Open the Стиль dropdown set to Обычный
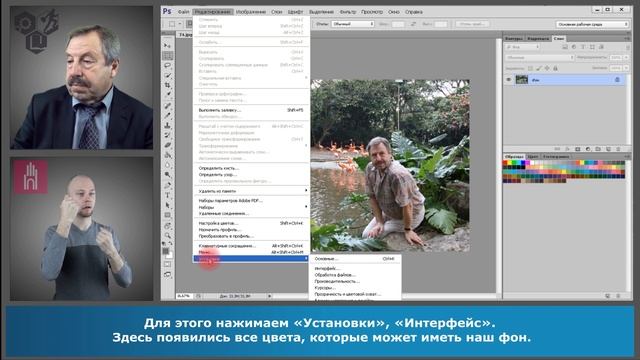The height and width of the screenshot is (360, 640). [353, 24]
